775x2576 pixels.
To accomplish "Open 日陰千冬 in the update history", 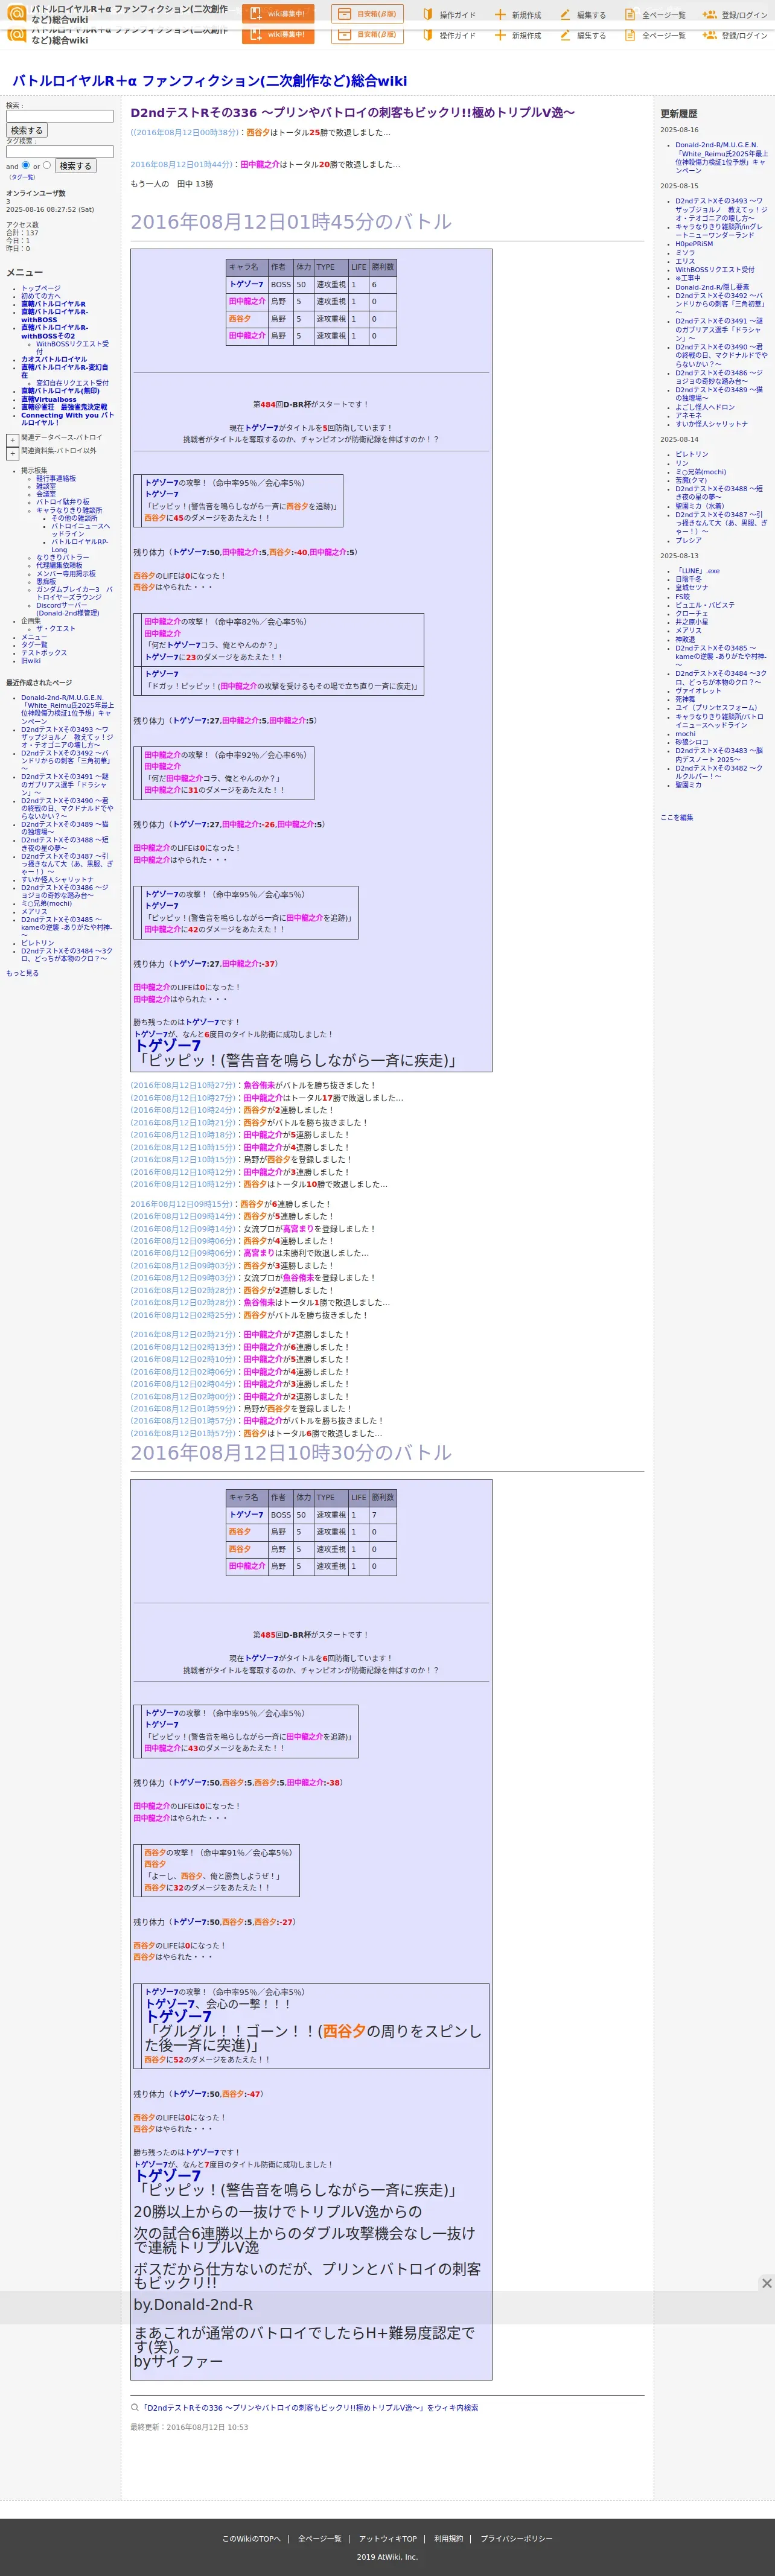I will point(688,579).
